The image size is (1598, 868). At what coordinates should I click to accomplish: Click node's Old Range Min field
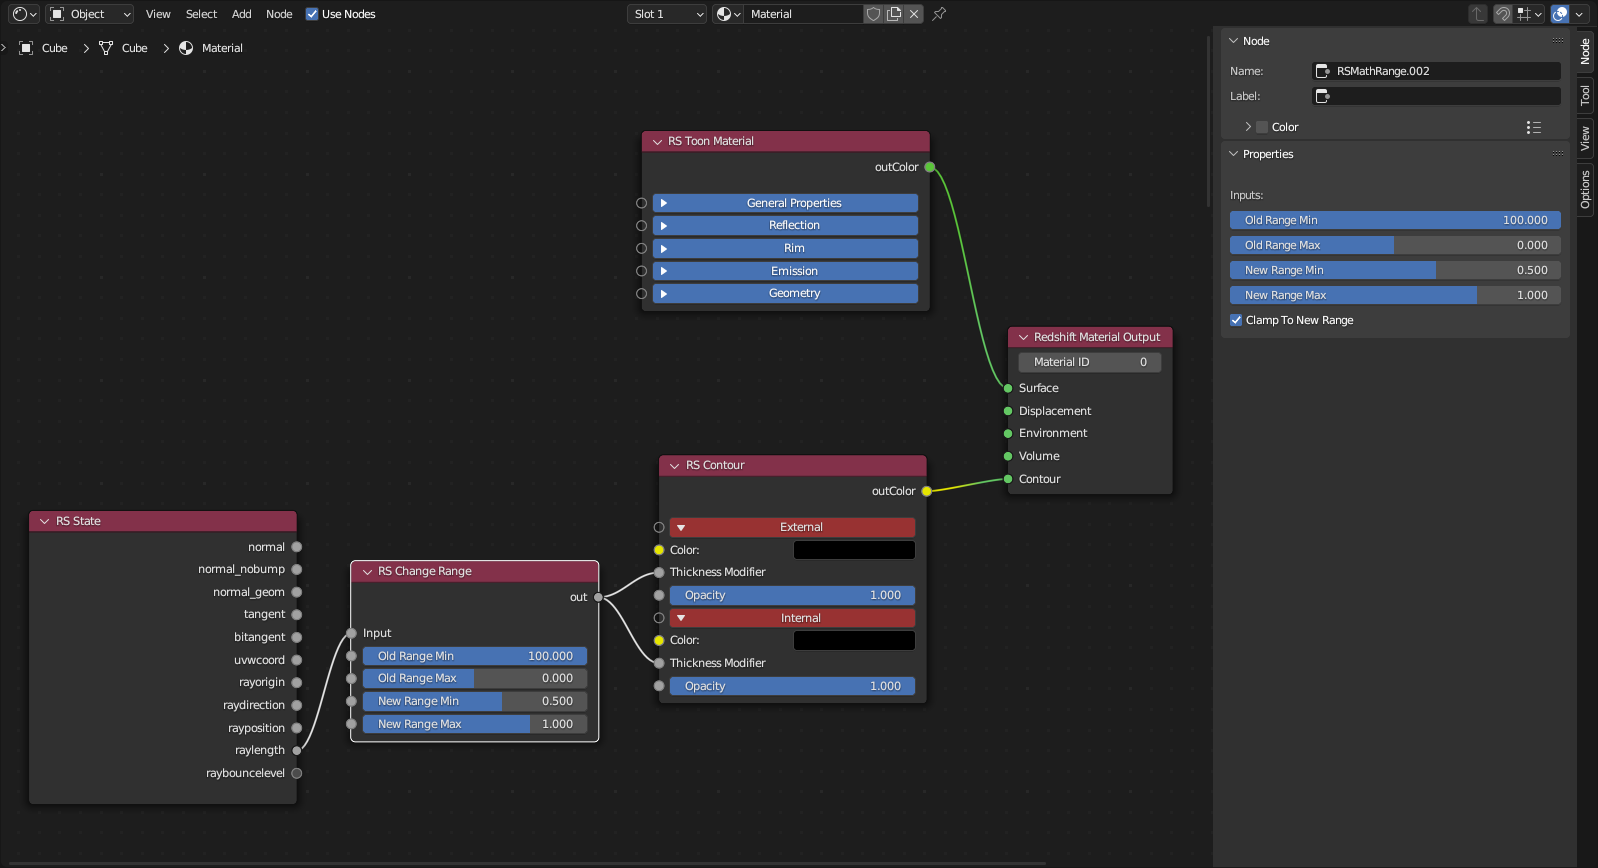point(475,656)
